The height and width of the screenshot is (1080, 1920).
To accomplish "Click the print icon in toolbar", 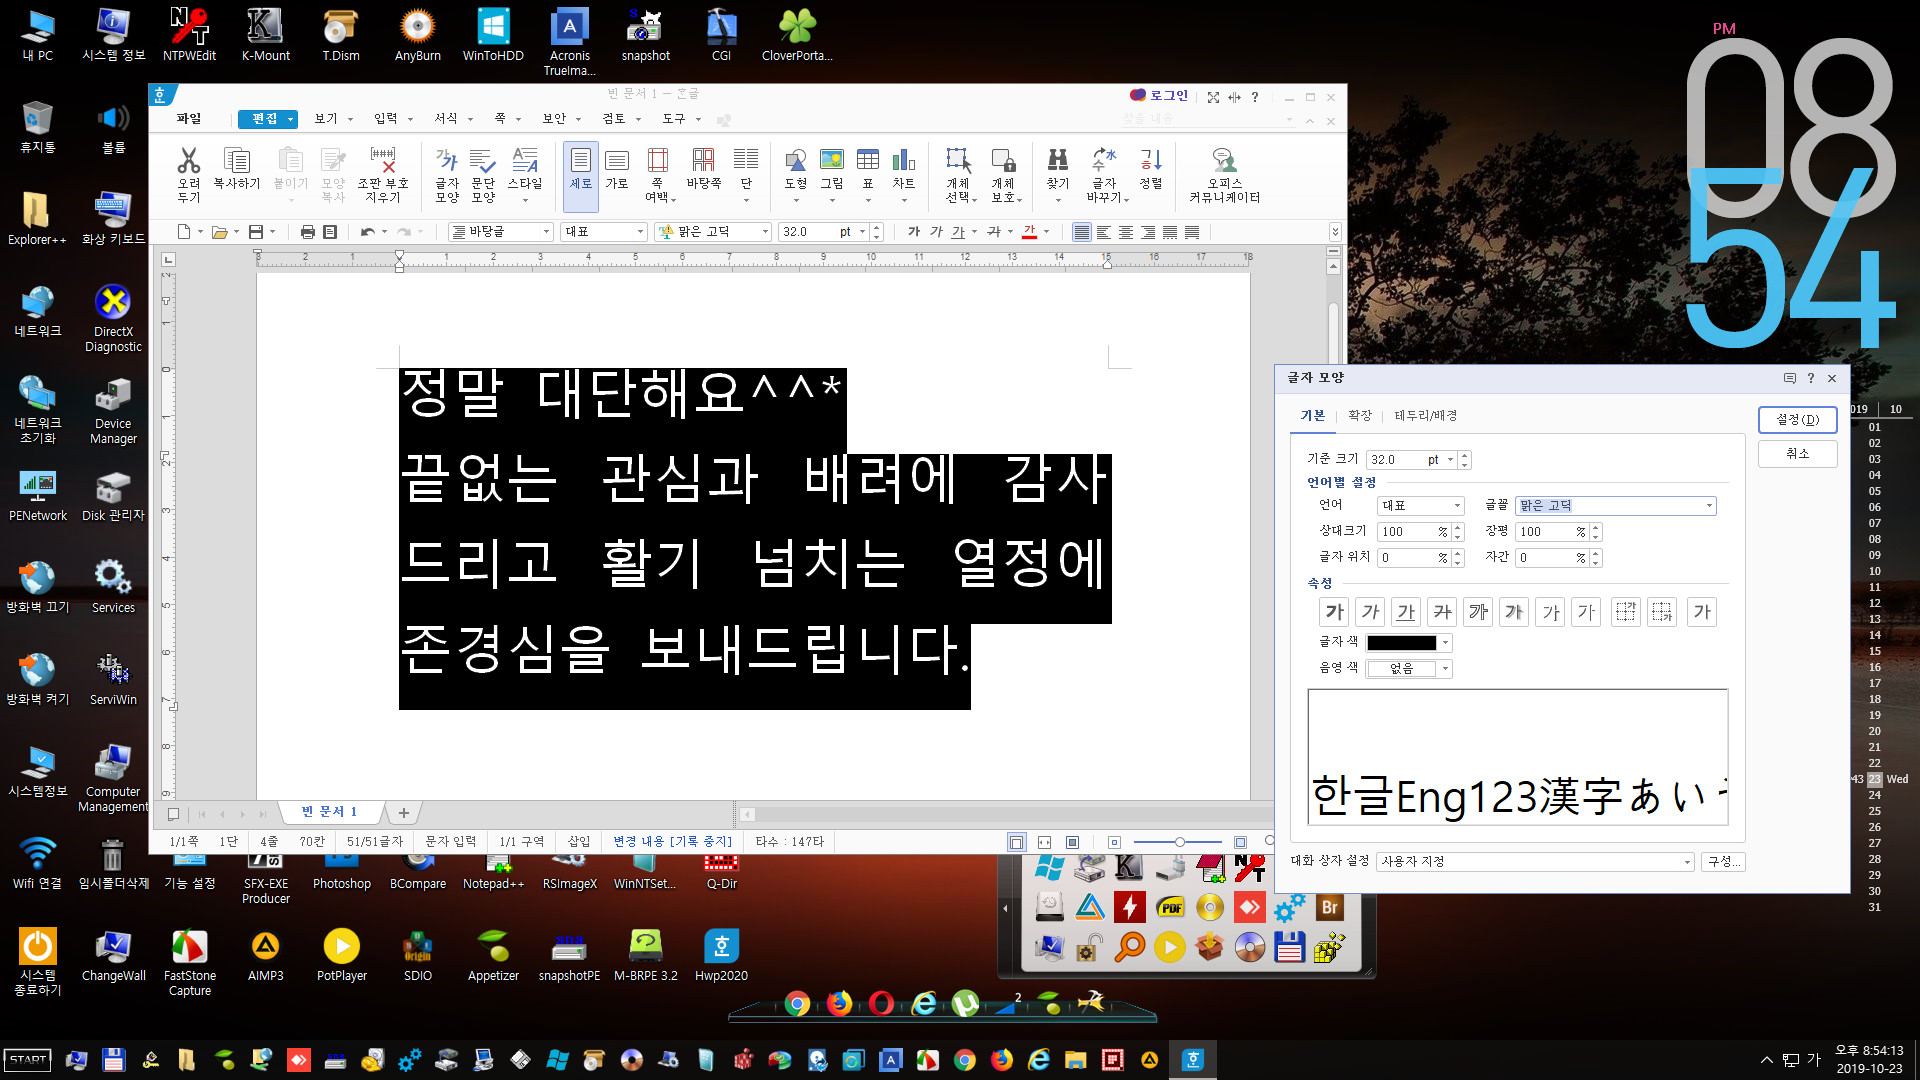I will 308,232.
